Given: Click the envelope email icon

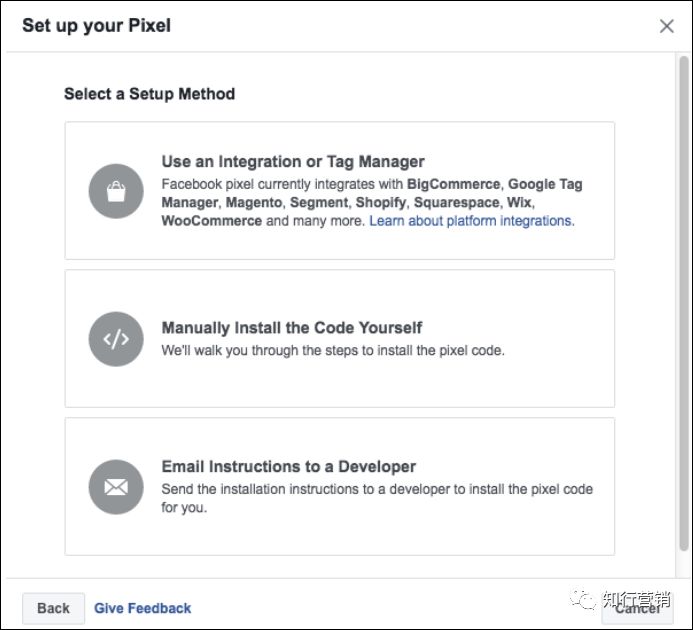Looking at the screenshot, I should tap(116, 486).
